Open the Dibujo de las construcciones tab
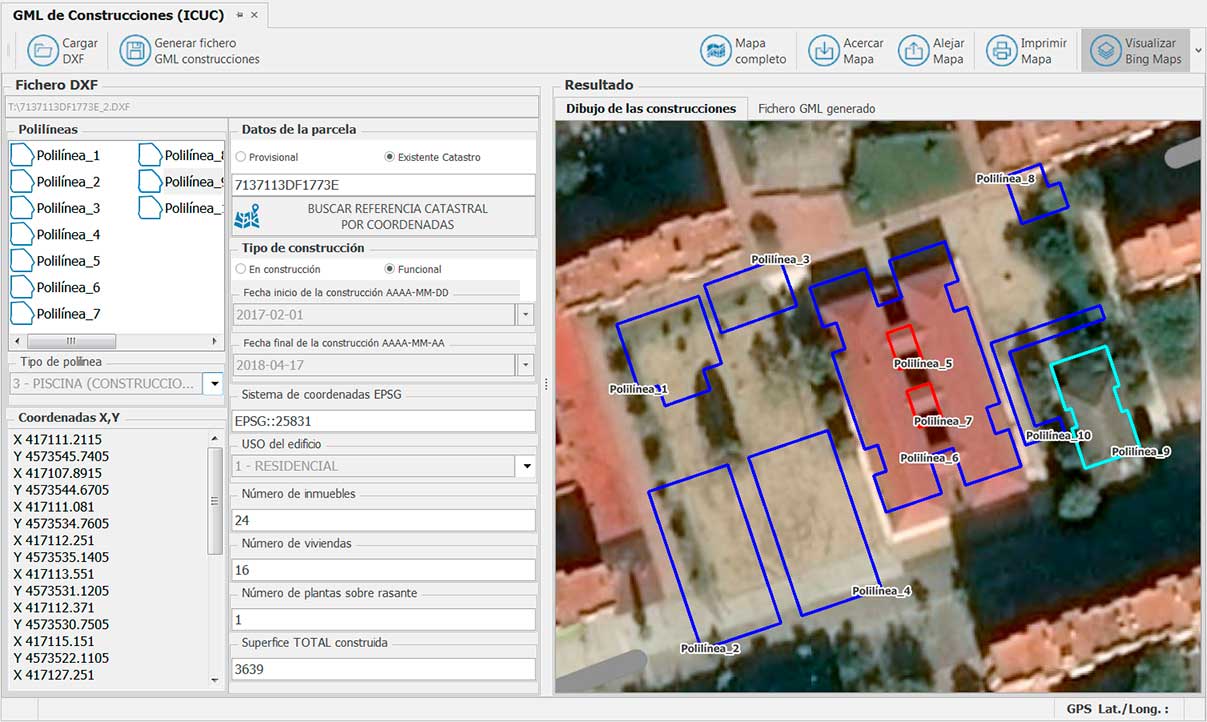Screen dimensions: 1207x722 pos(650,108)
